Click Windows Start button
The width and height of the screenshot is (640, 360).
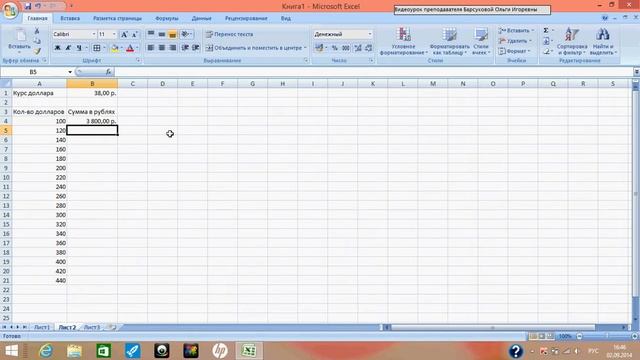coord(11,351)
